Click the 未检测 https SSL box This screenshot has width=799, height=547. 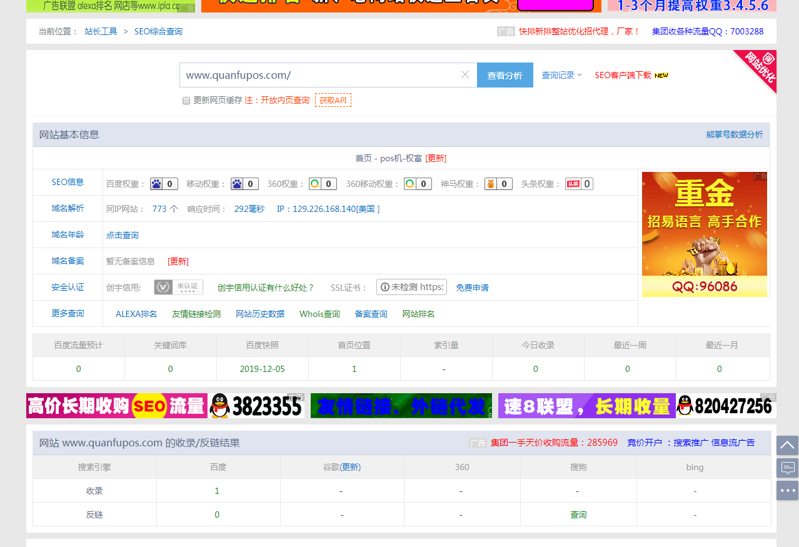pyautogui.click(x=412, y=287)
